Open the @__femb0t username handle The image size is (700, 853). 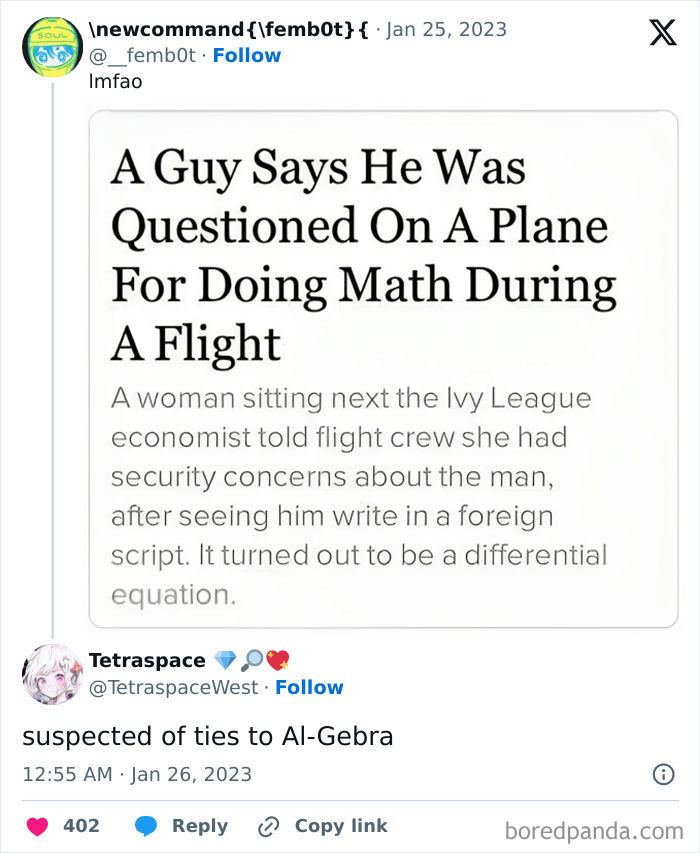[x=140, y=55]
